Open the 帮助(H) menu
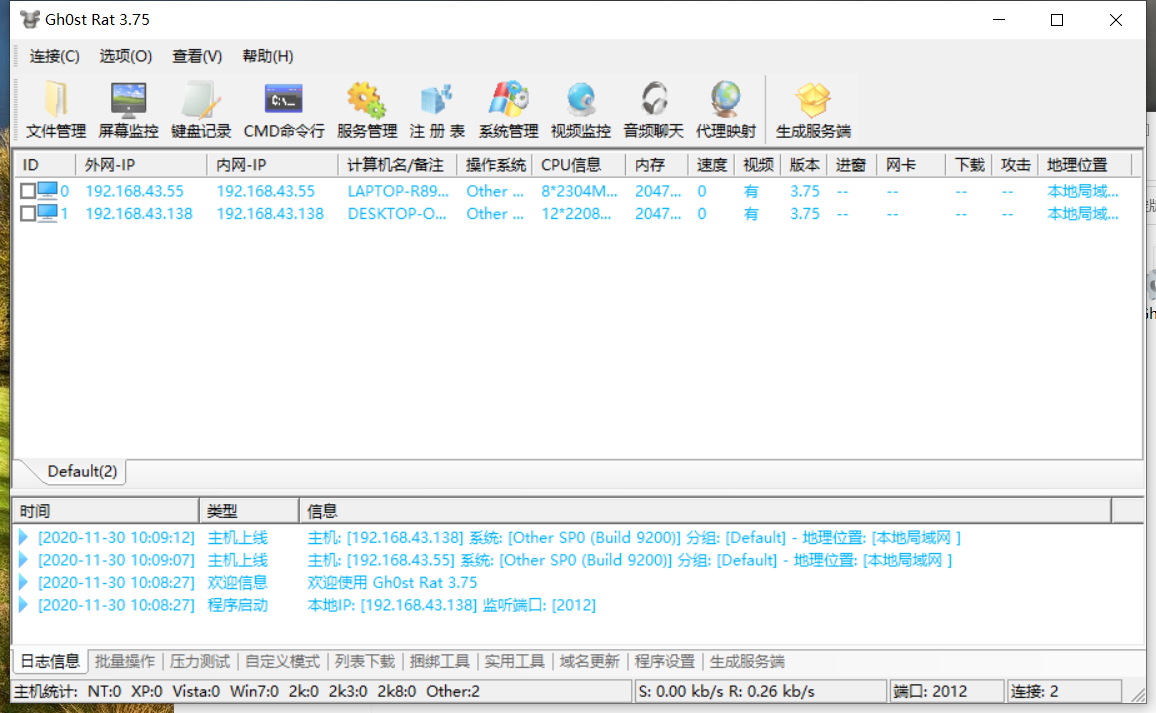Screen dimensions: 1156x713 pos(268,56)
